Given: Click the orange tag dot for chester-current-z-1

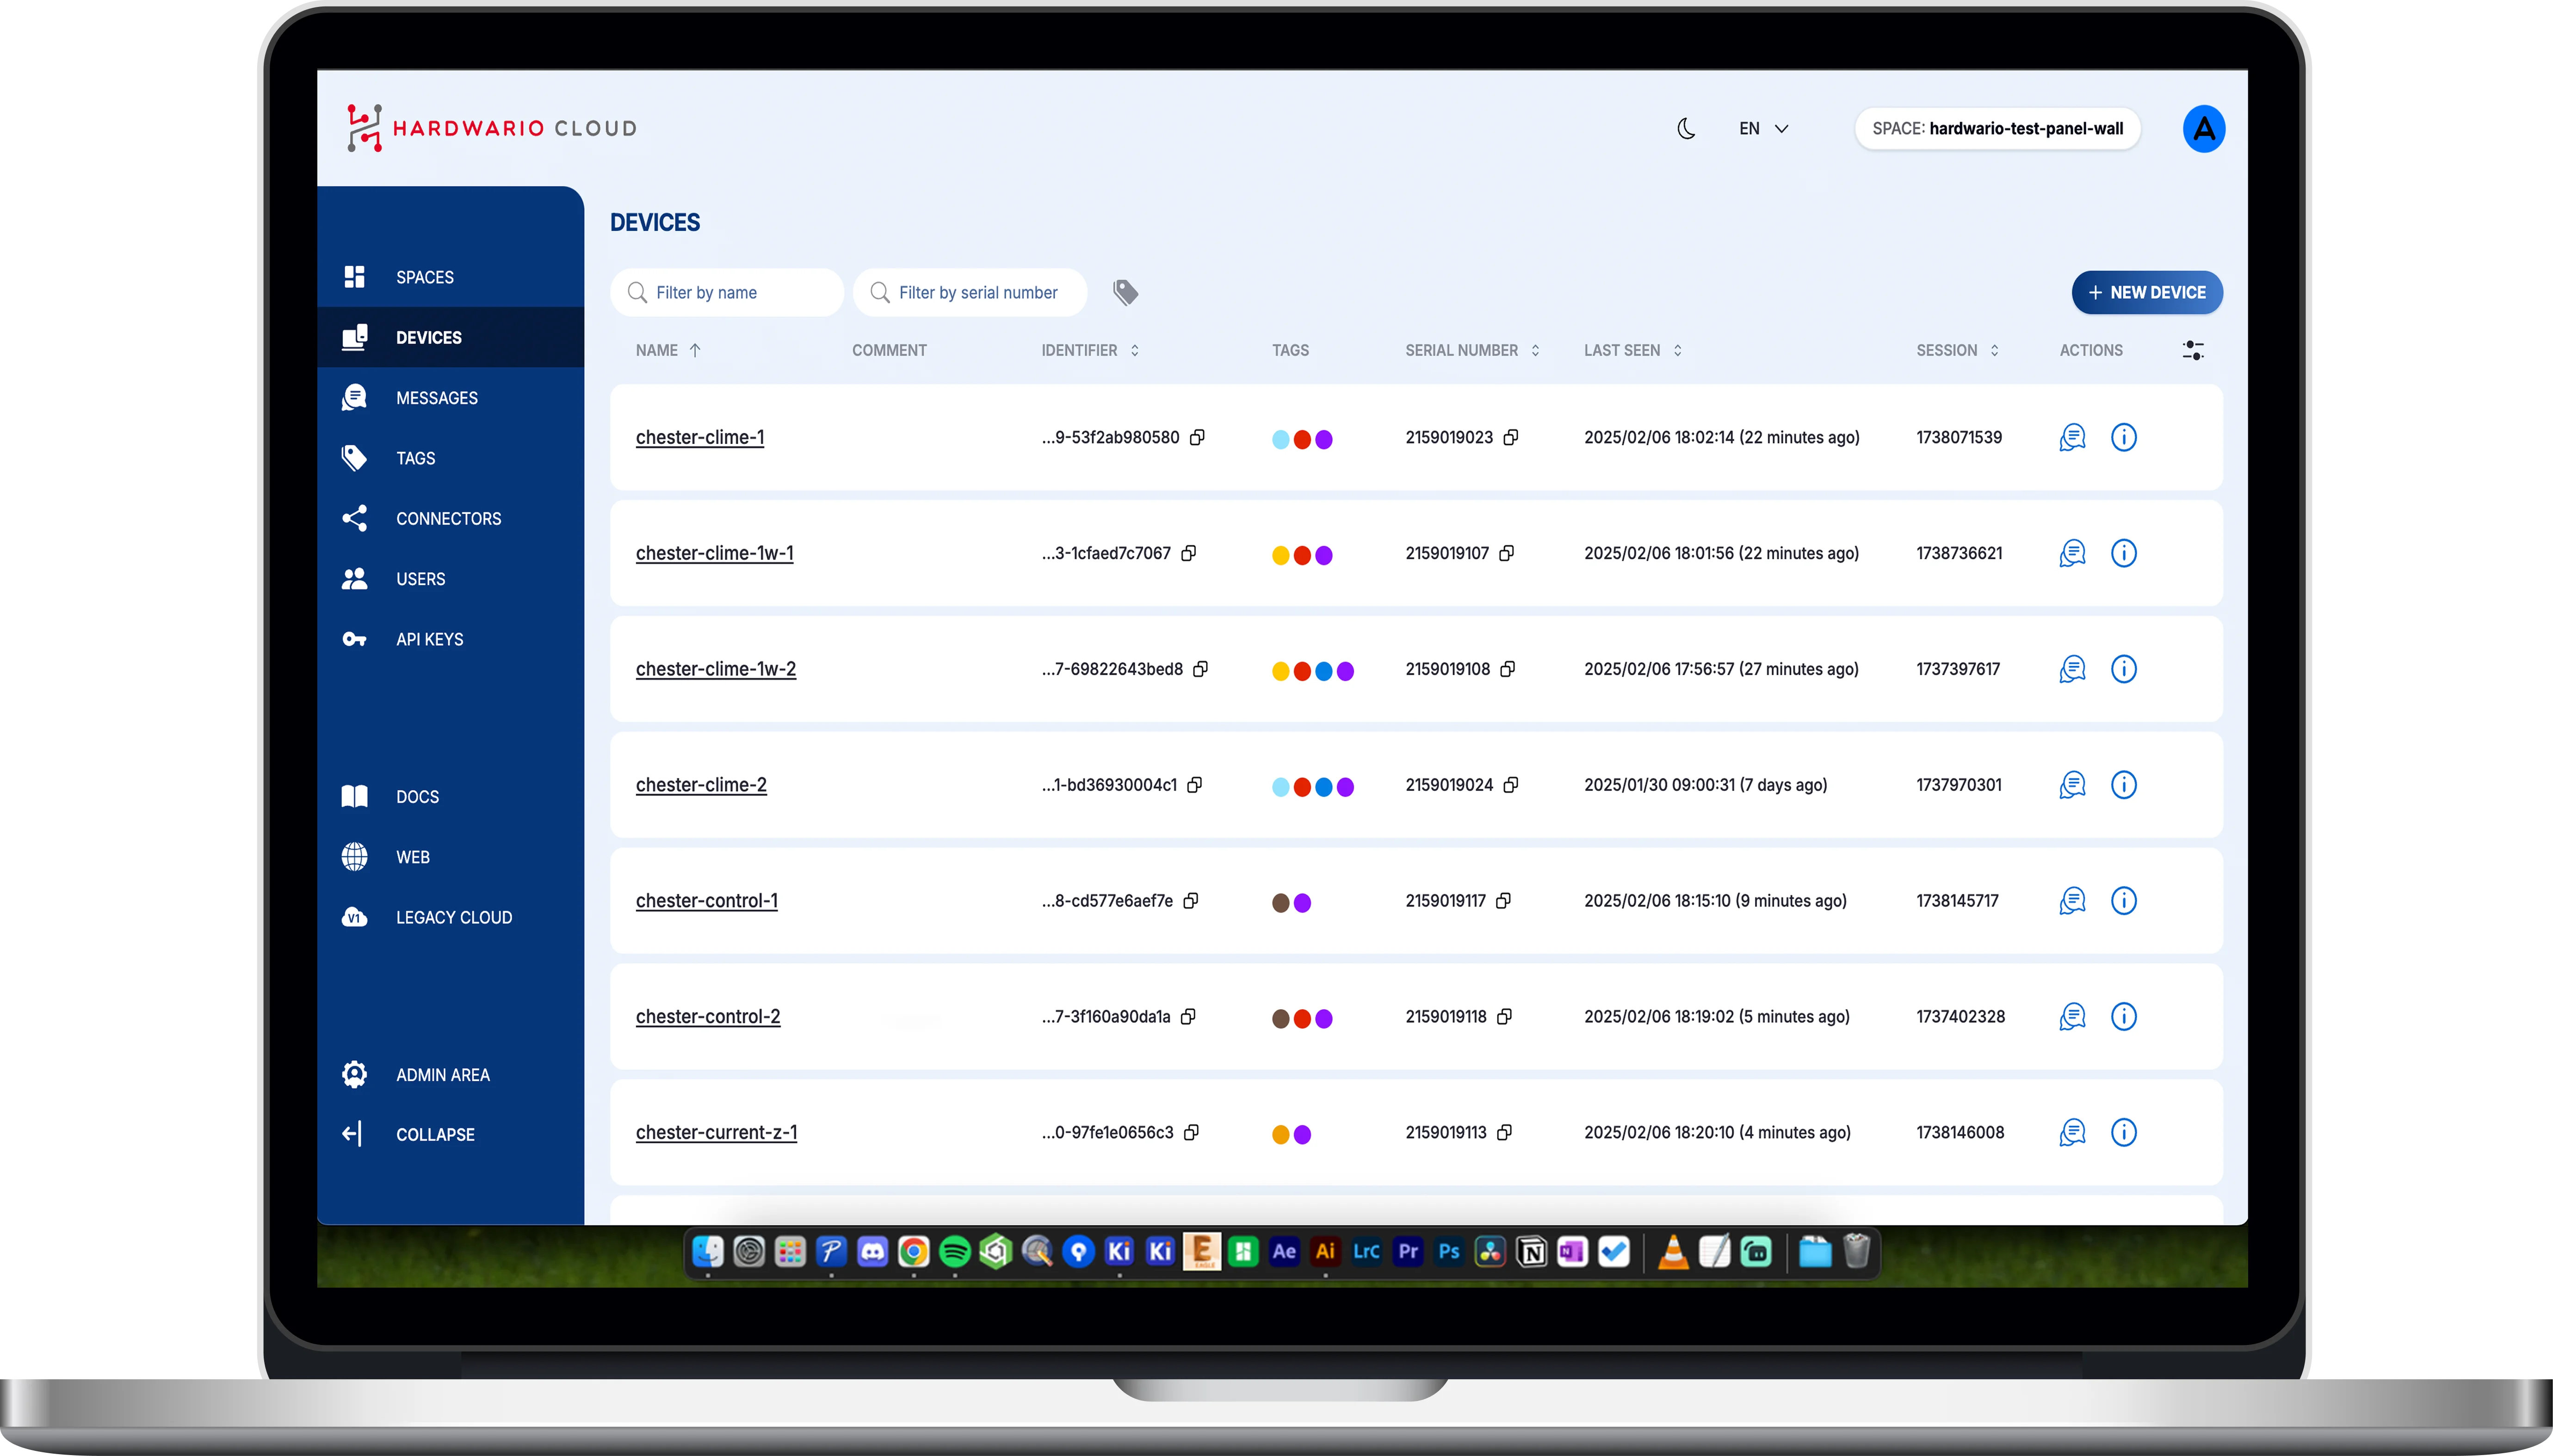Looking at the screenshot, I should (1280, 1135).
